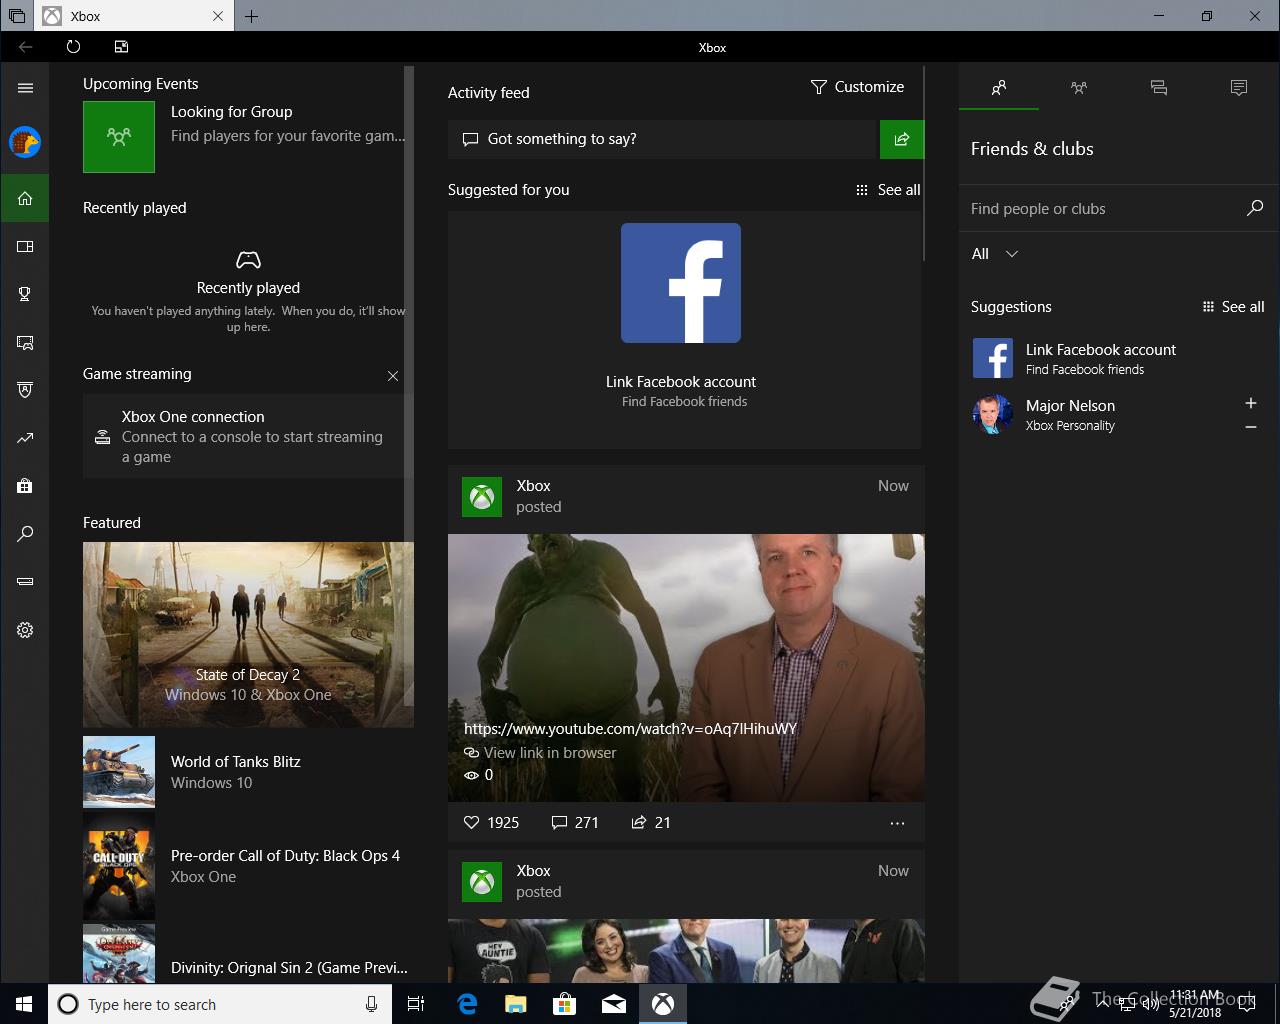The height and width of the screenshot is (1024, 1280).
Task: Open Search magnifier in sidebar
Action: 25,534
